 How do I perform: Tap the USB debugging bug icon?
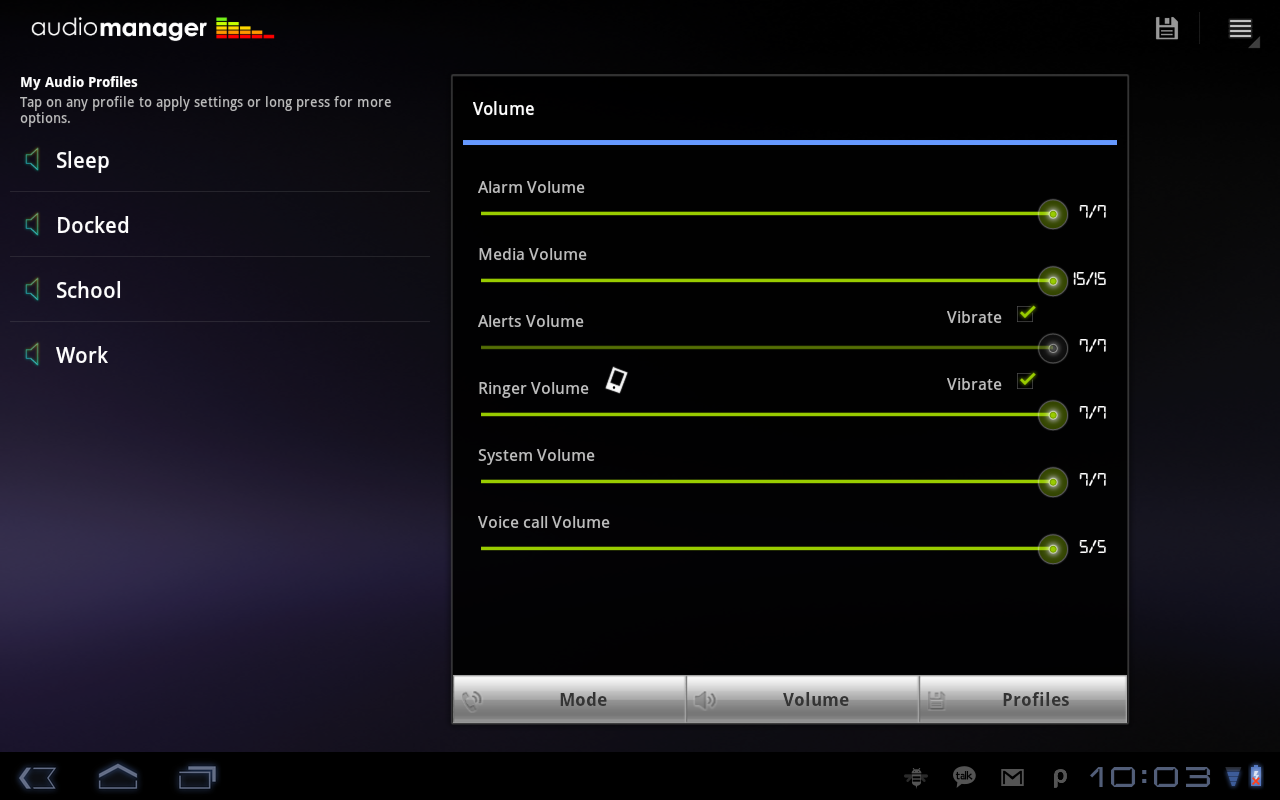coord(915,777)
